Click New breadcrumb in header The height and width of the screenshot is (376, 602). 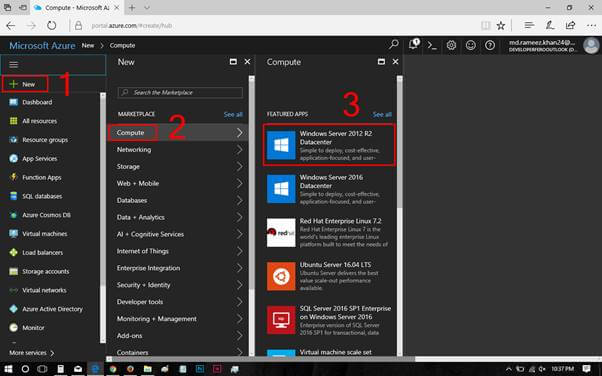click(x=88, y=45)
